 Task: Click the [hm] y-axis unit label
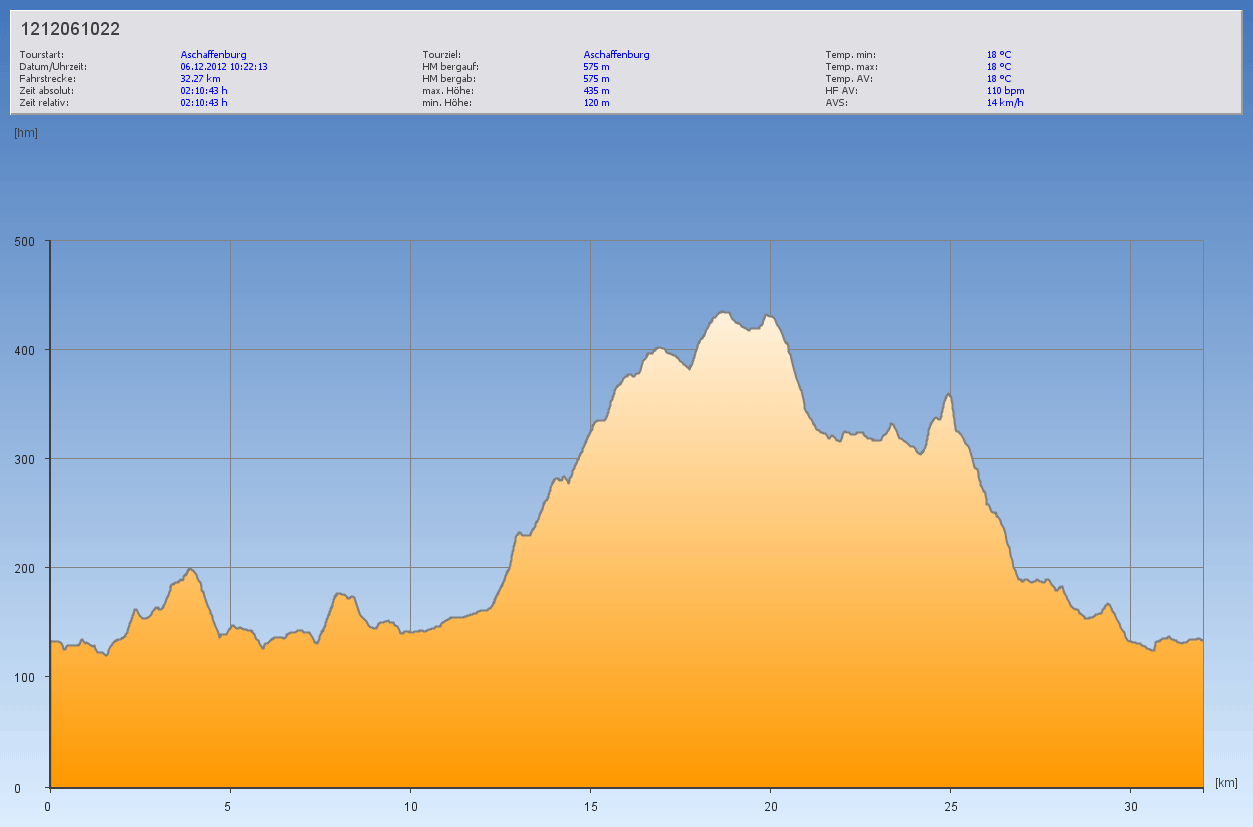(26, 133)
